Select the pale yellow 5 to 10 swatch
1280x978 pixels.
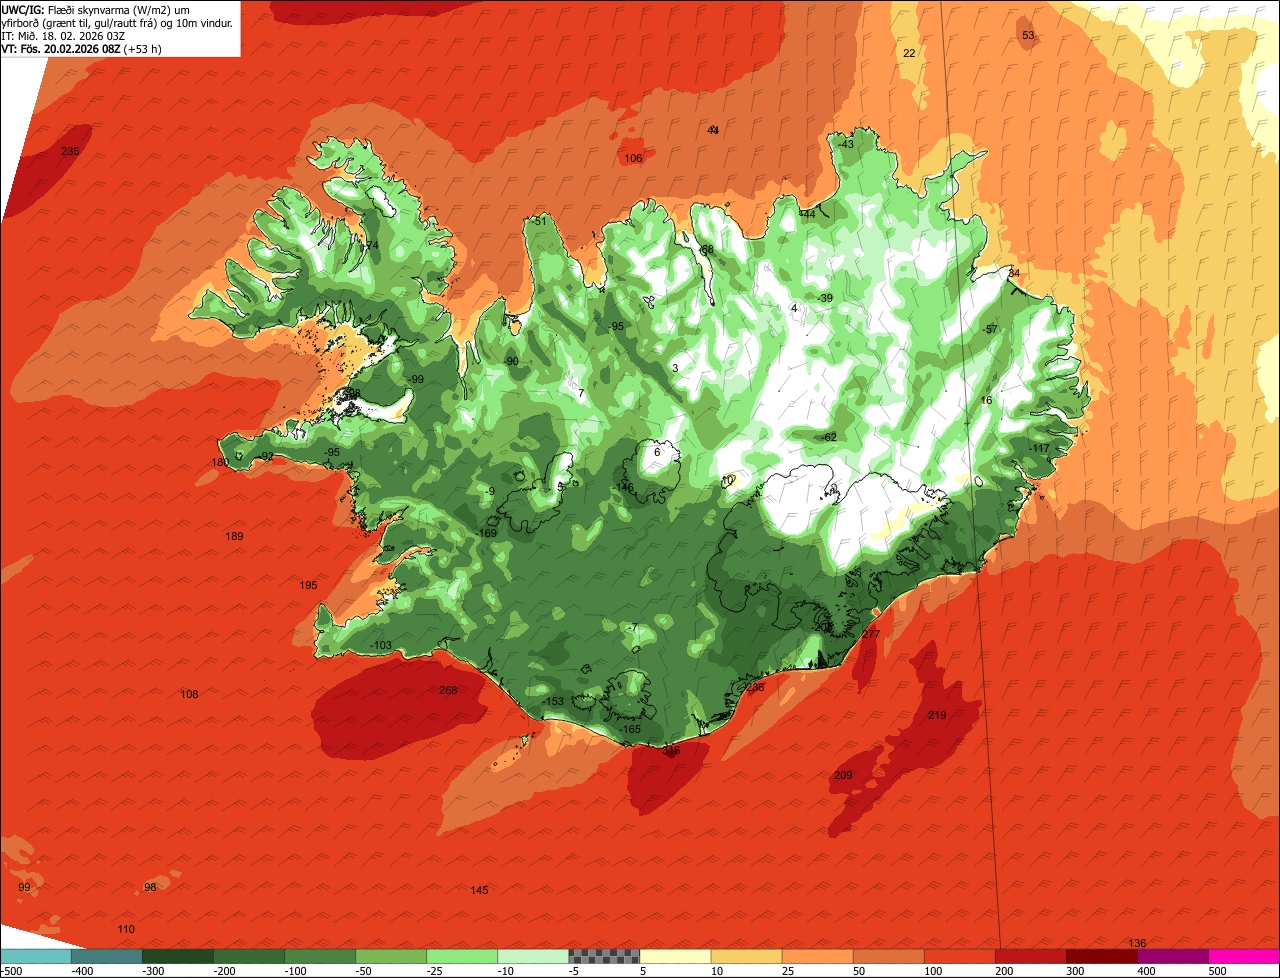click(675, 956)
